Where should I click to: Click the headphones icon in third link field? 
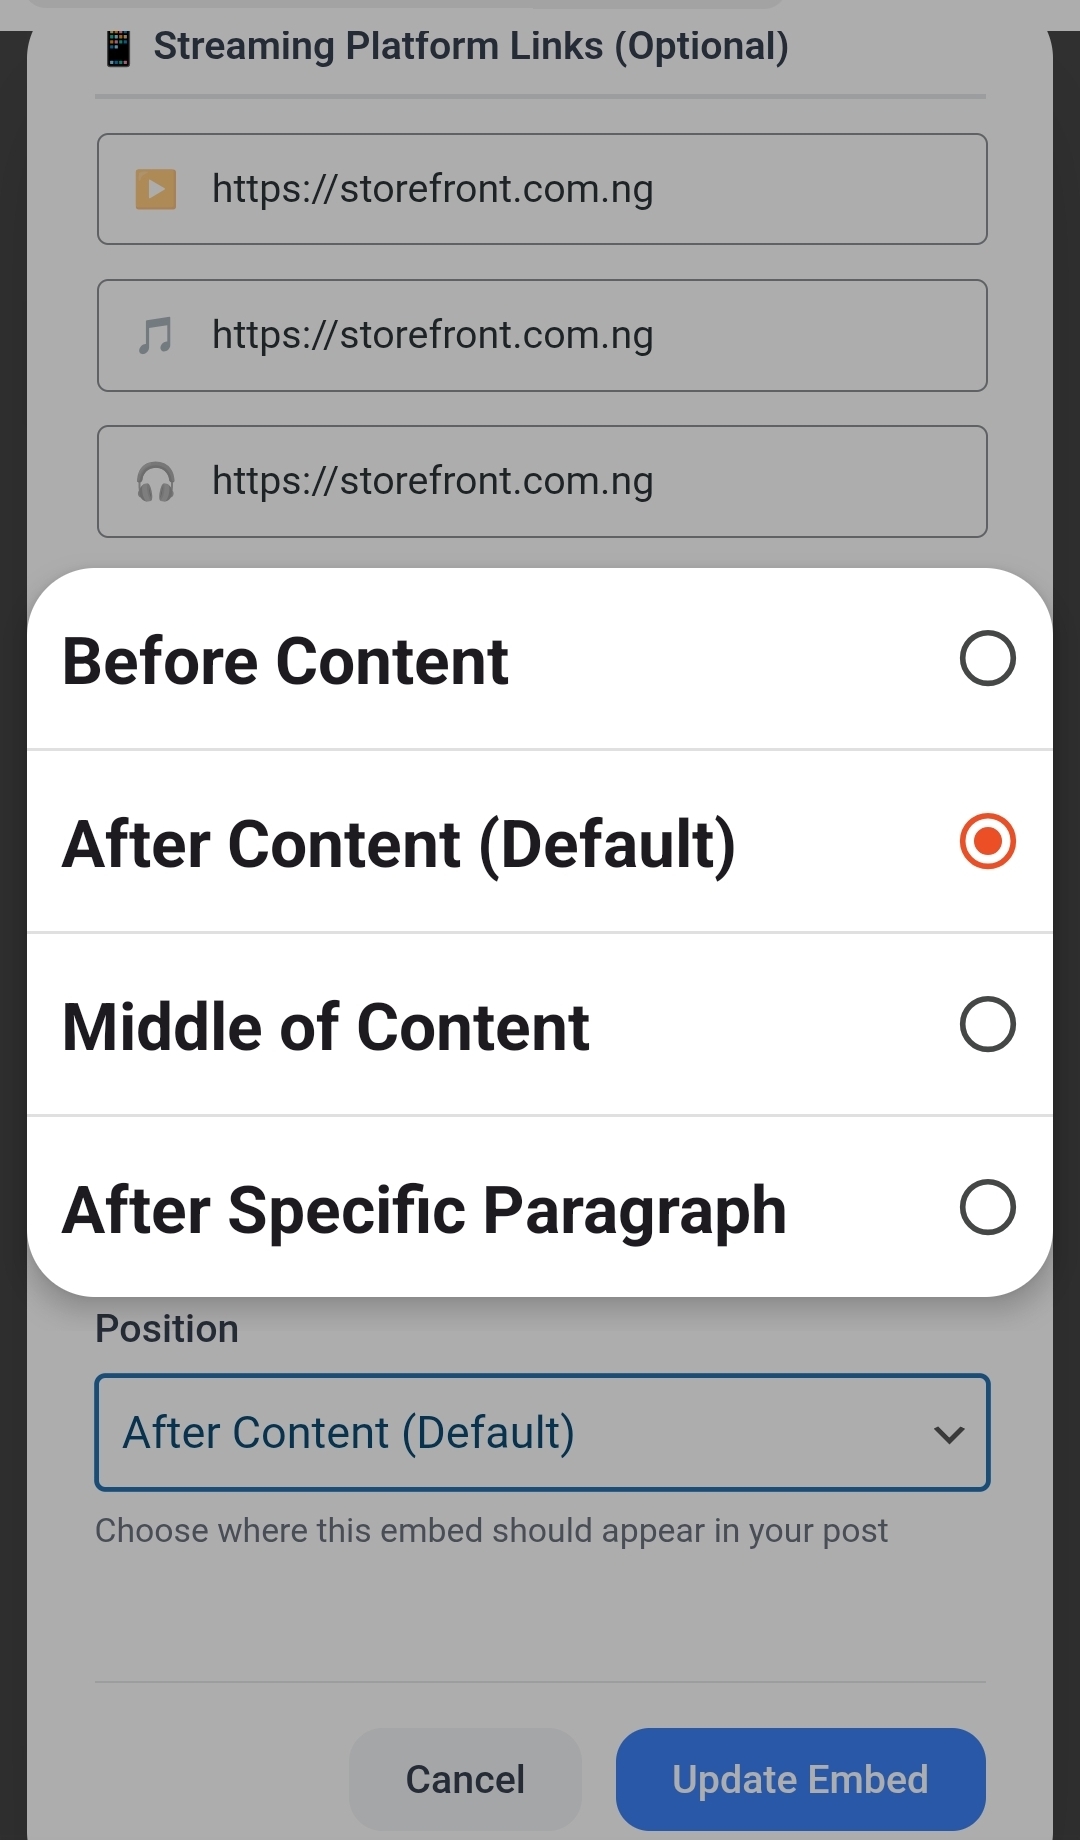click(x=155, y=481)
